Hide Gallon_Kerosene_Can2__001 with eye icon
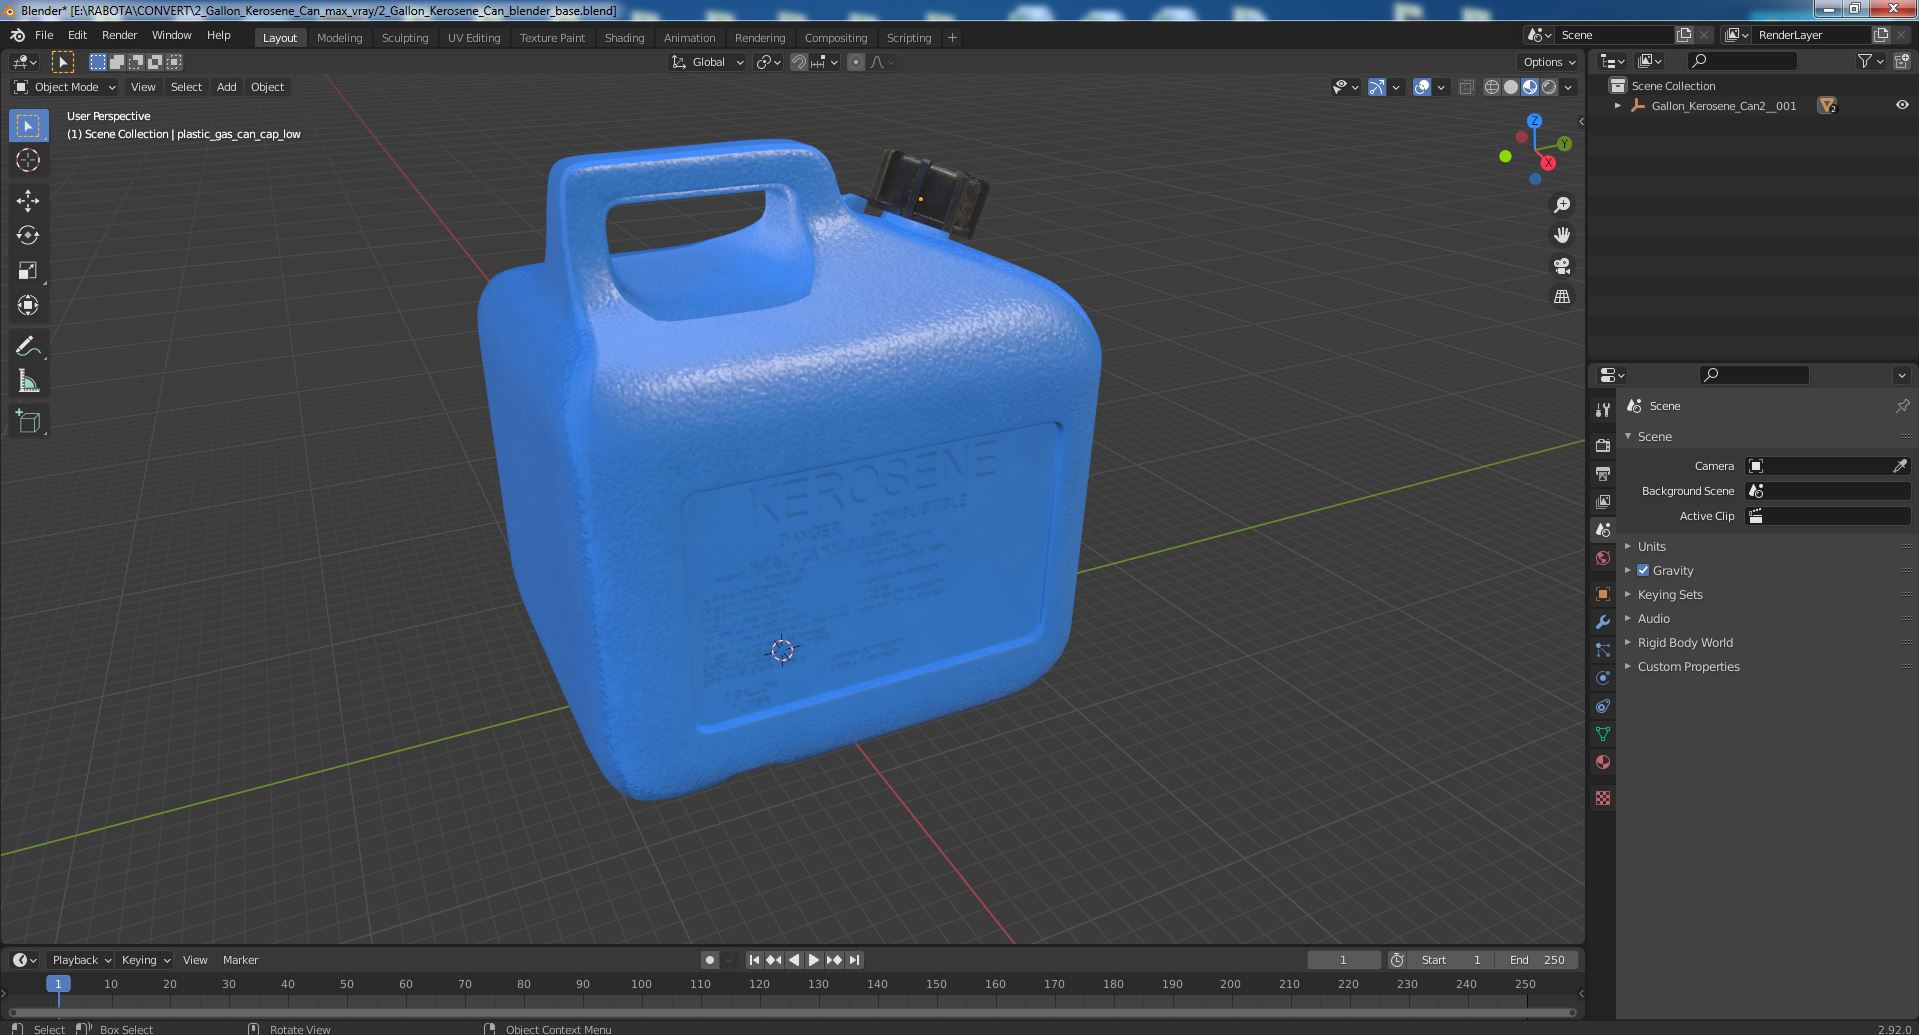The width and height of the screenshot is (1919, 1035). [x=1902, y=105]
